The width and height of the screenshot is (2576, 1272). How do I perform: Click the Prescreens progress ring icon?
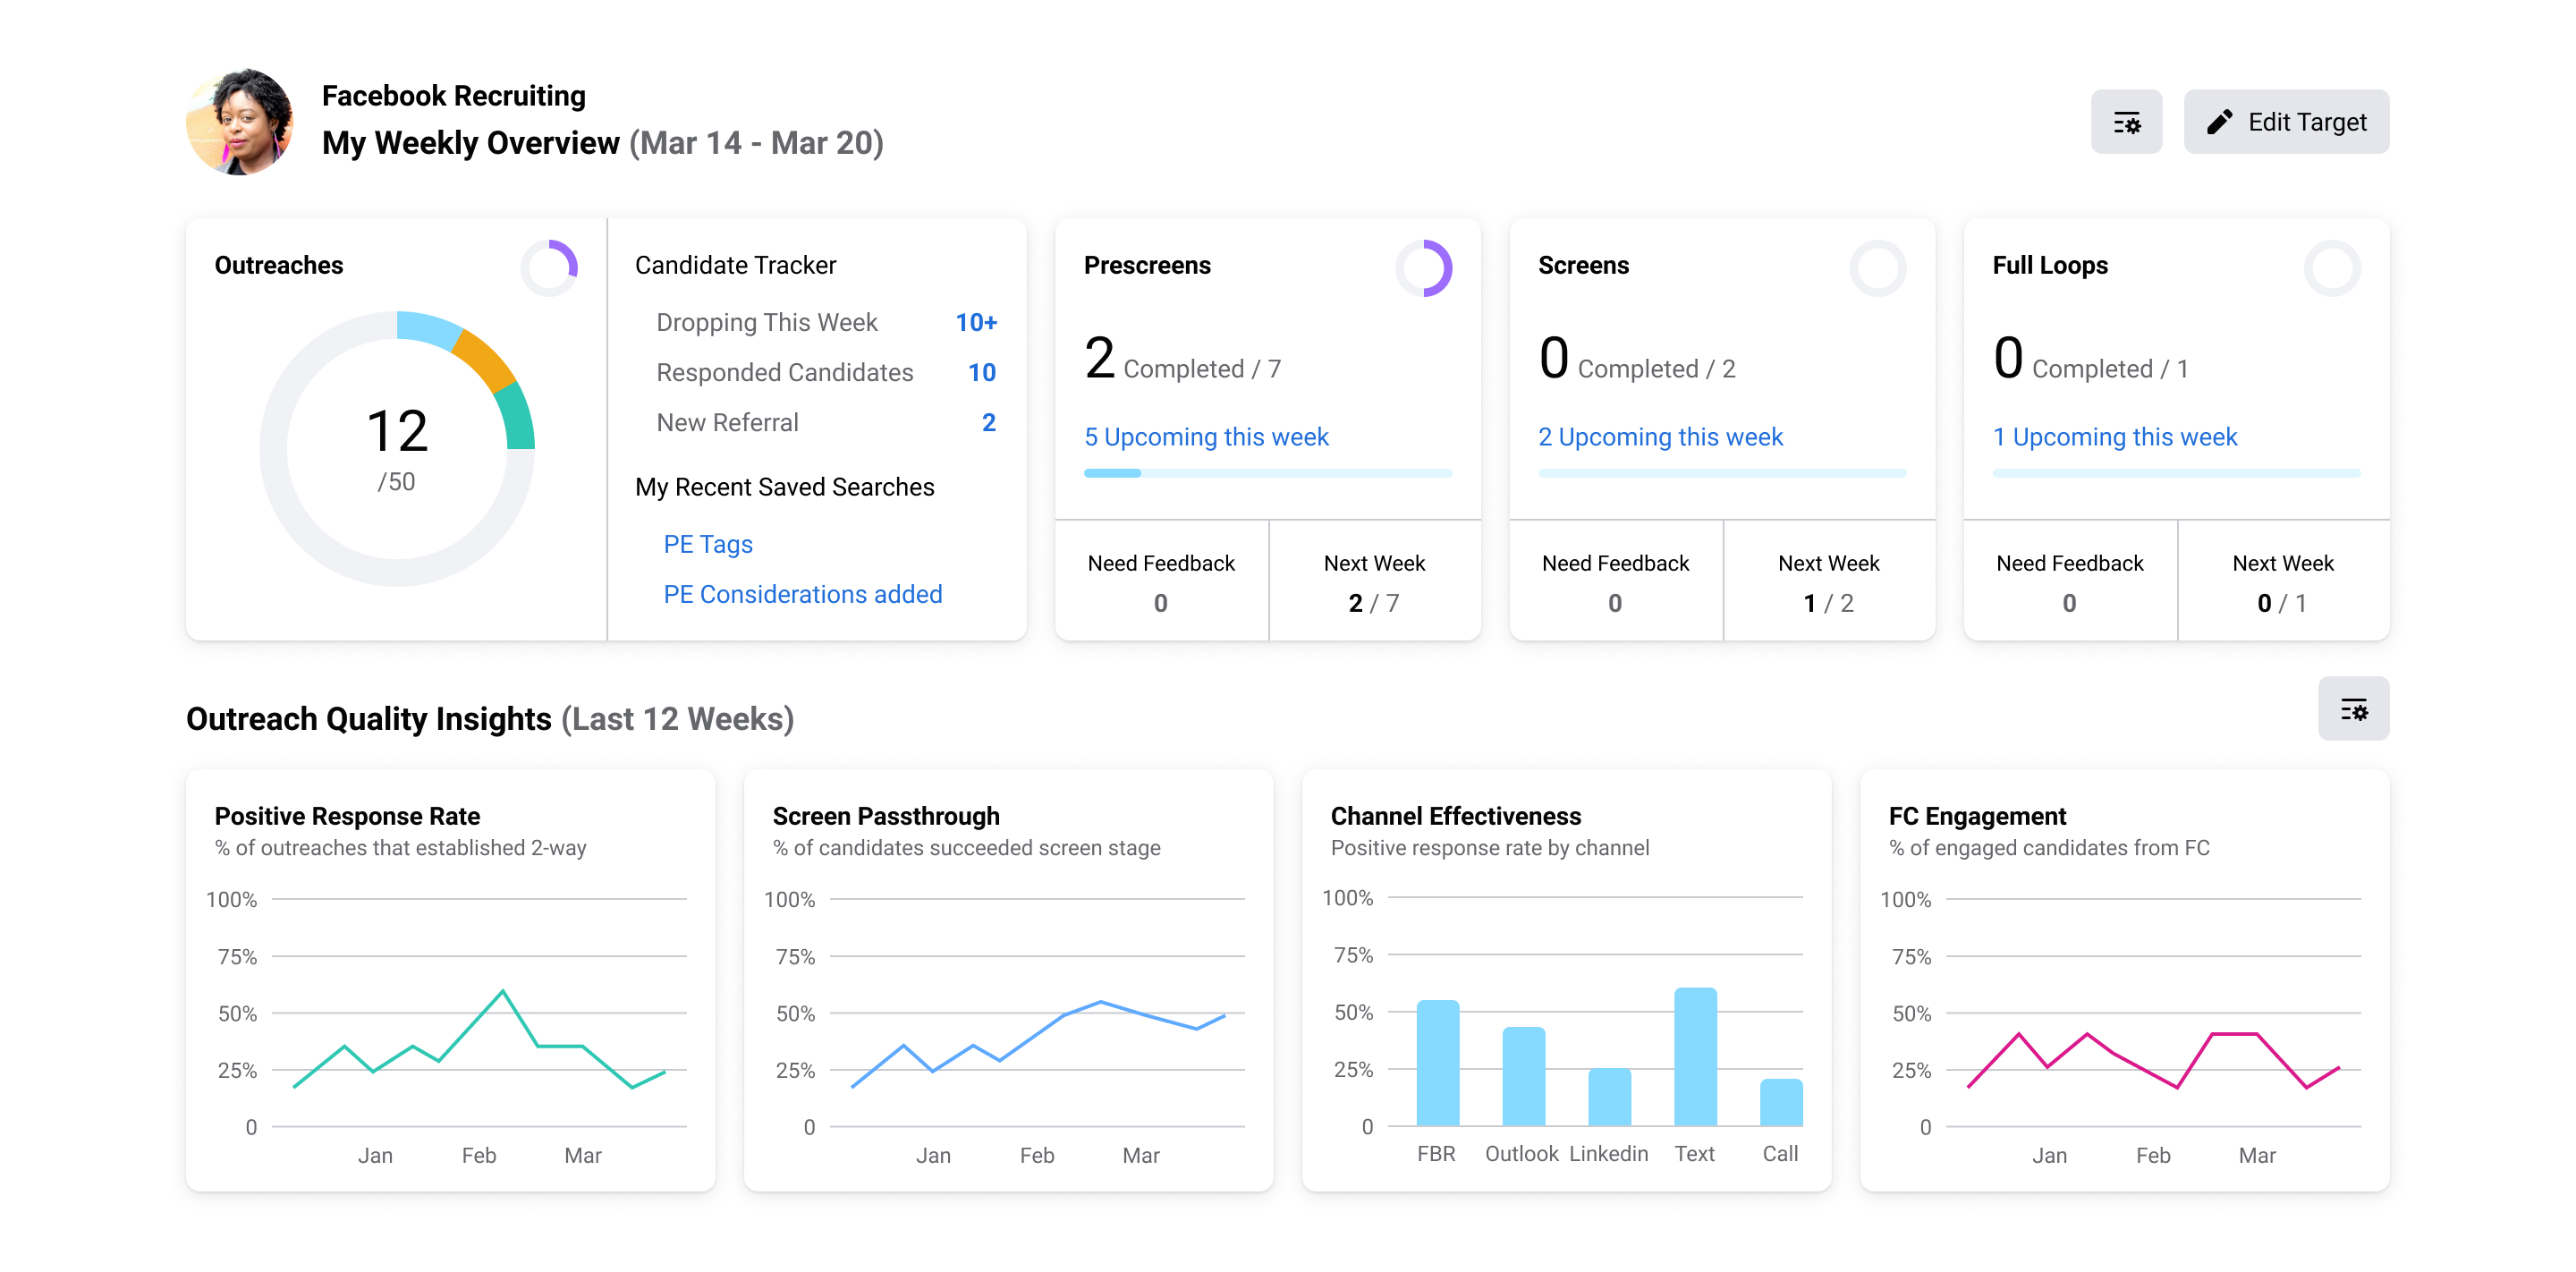tap(1423, 267)
